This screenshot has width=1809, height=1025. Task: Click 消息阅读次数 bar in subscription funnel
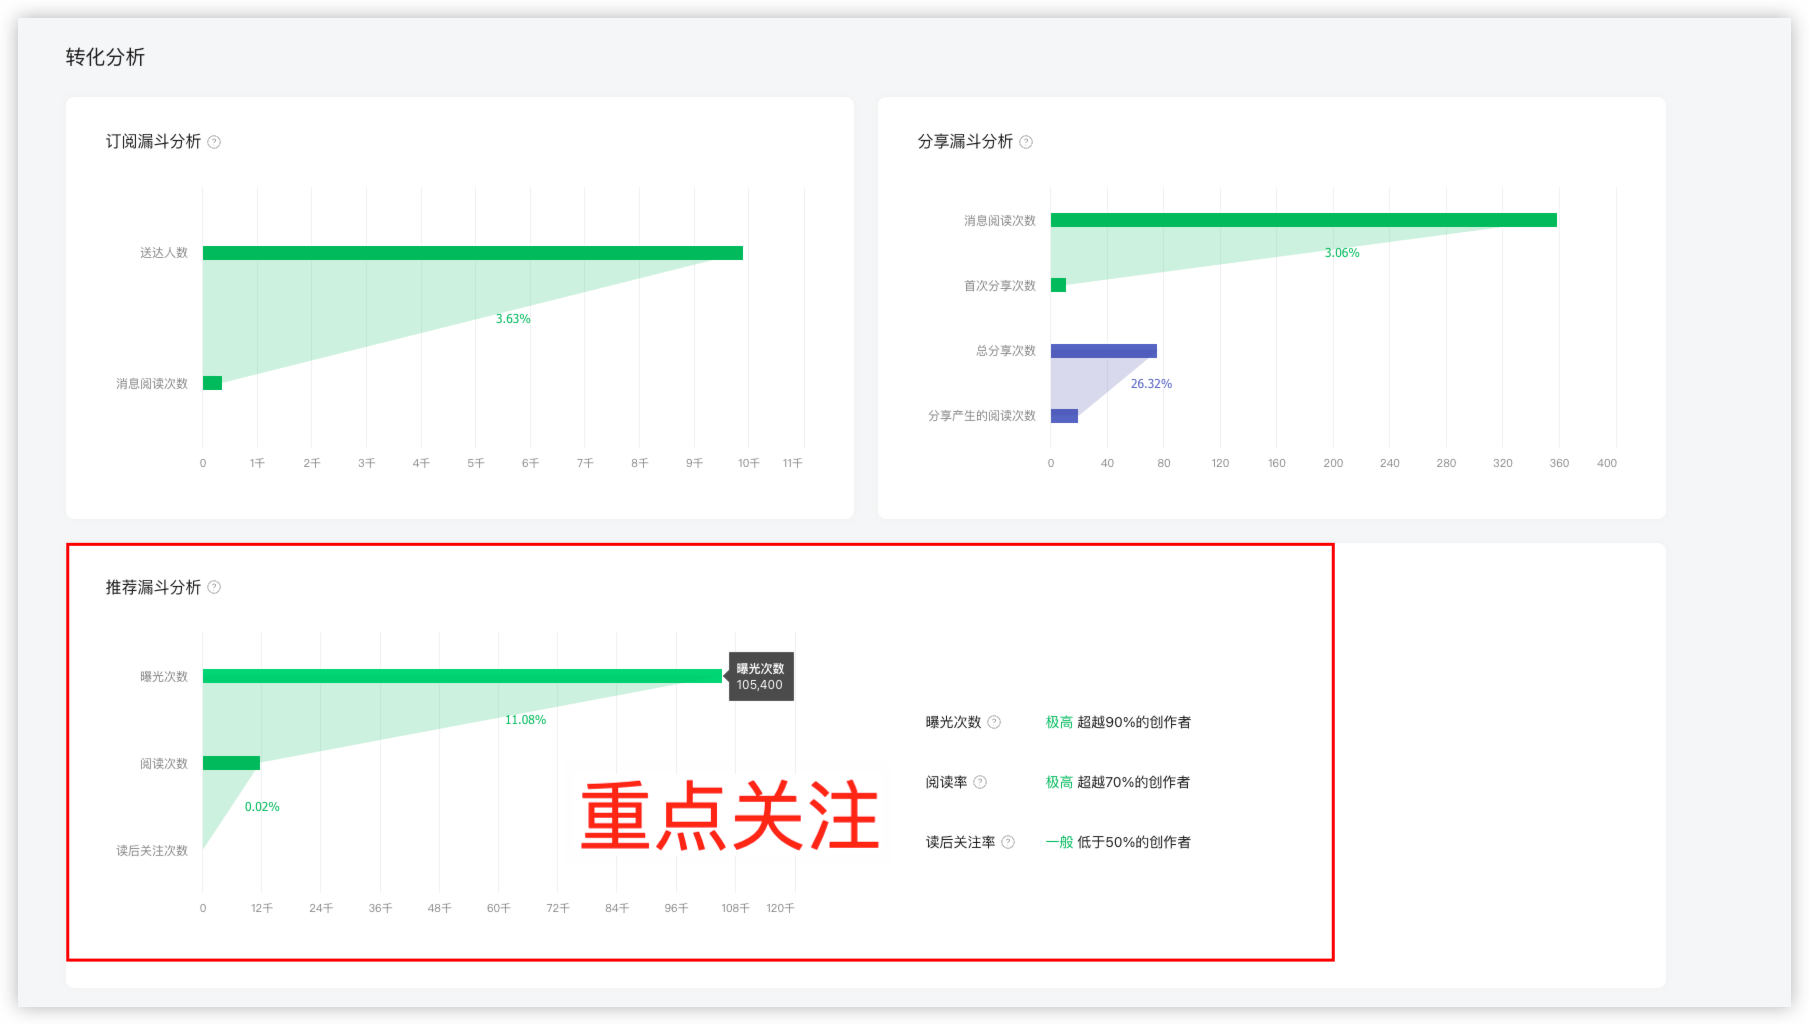click(x=212, y=383)
